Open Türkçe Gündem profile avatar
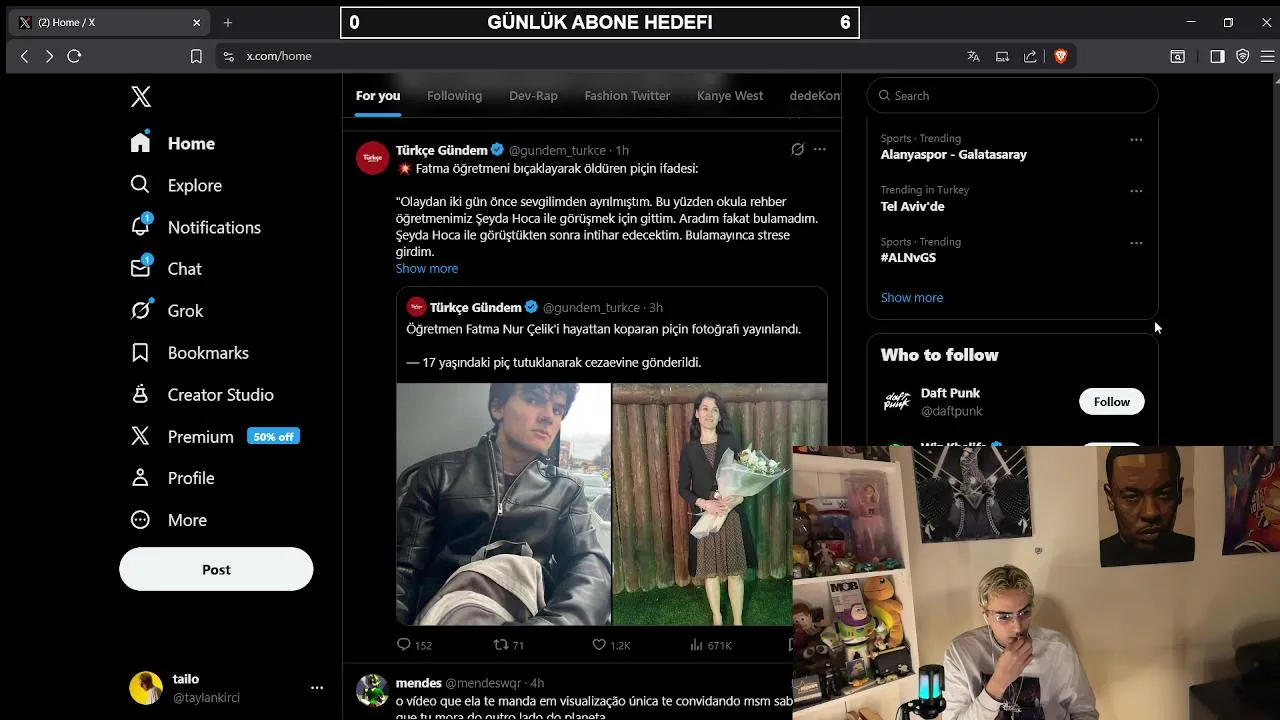Image resolution: width=1280 pixels, height=720 pixels. point(372,158)
